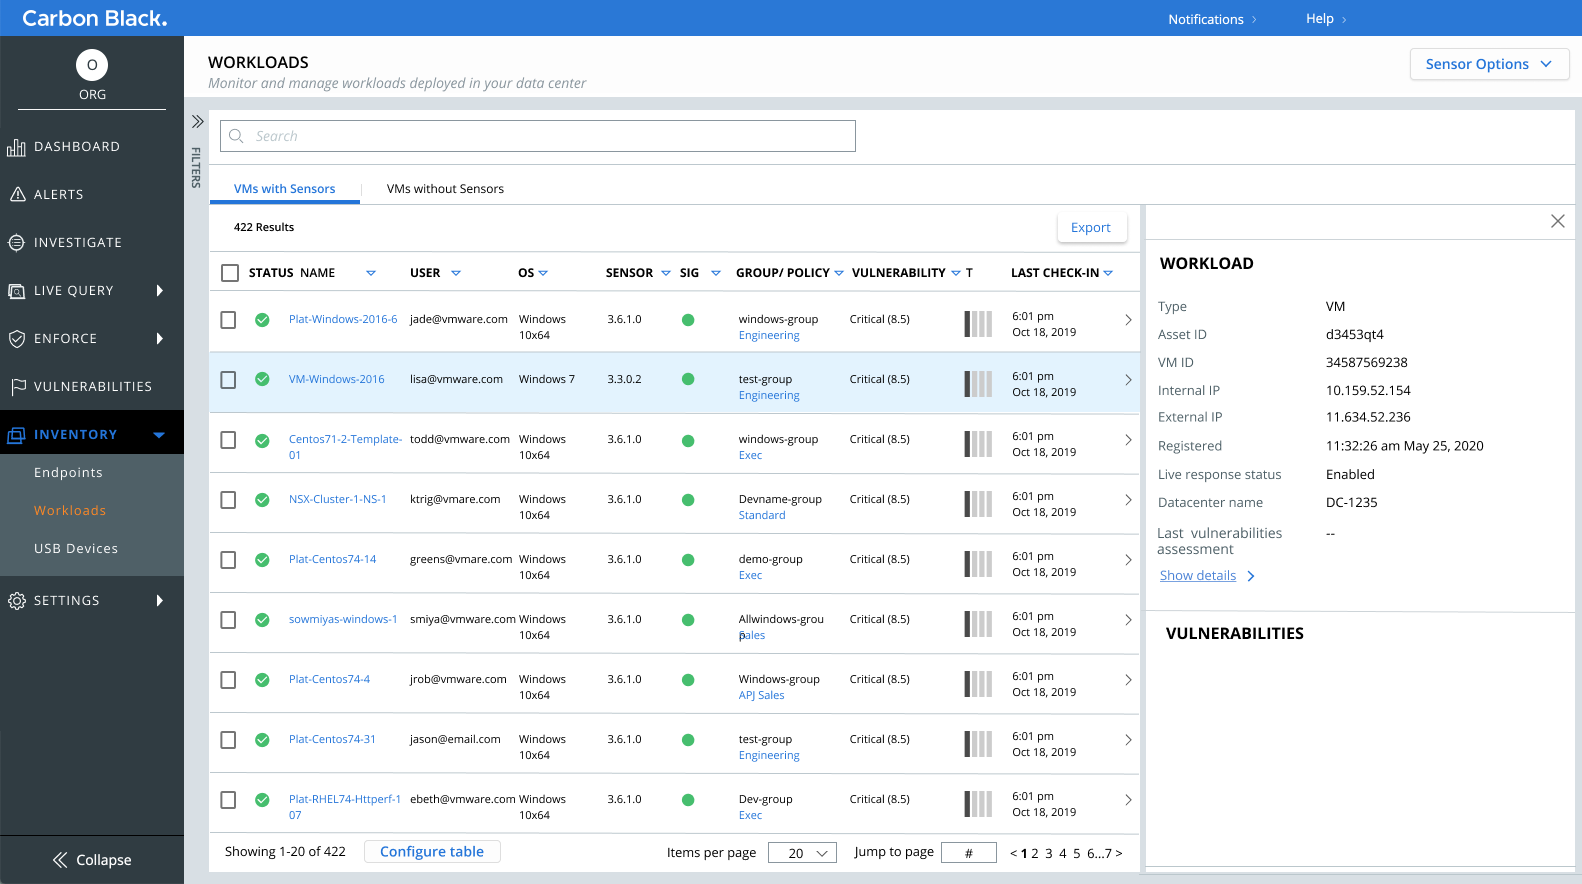
Task: Close the Workload details panel
Action: coord(1557,221)
